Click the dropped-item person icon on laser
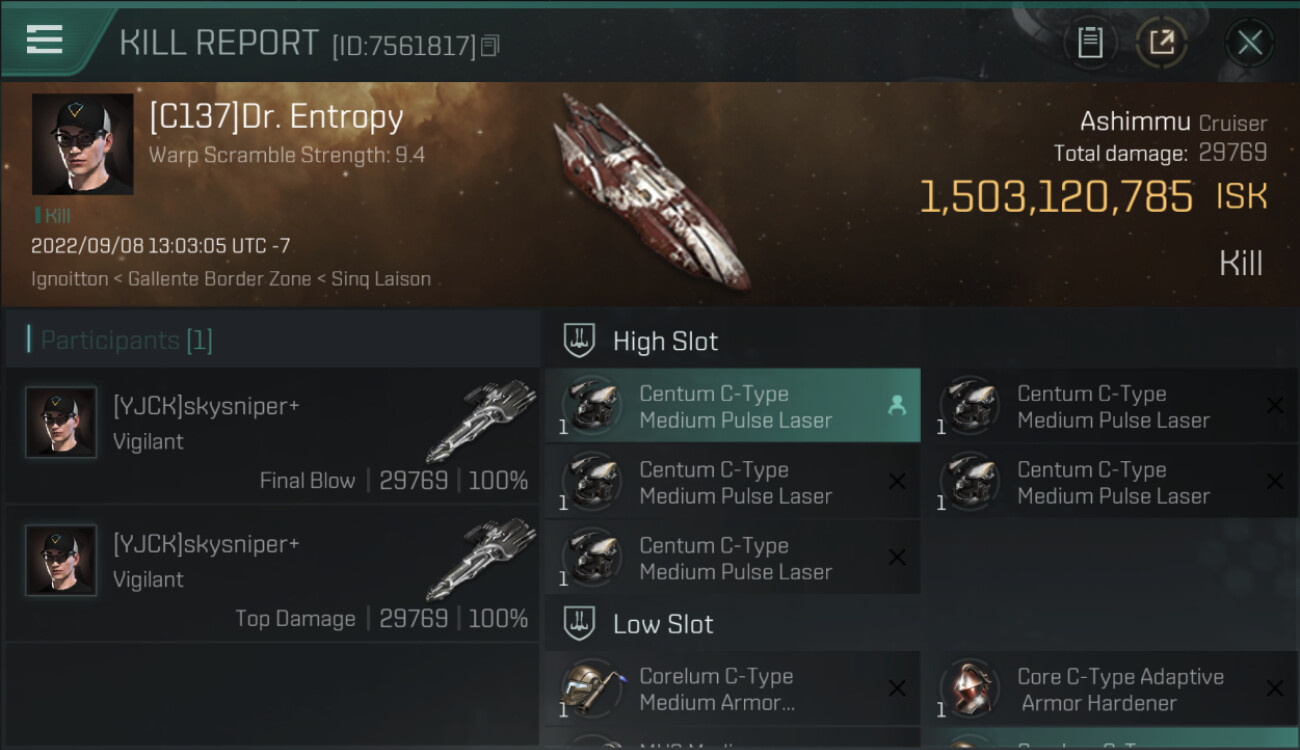The image size is (1300, 750). click(x=897, y=405)
